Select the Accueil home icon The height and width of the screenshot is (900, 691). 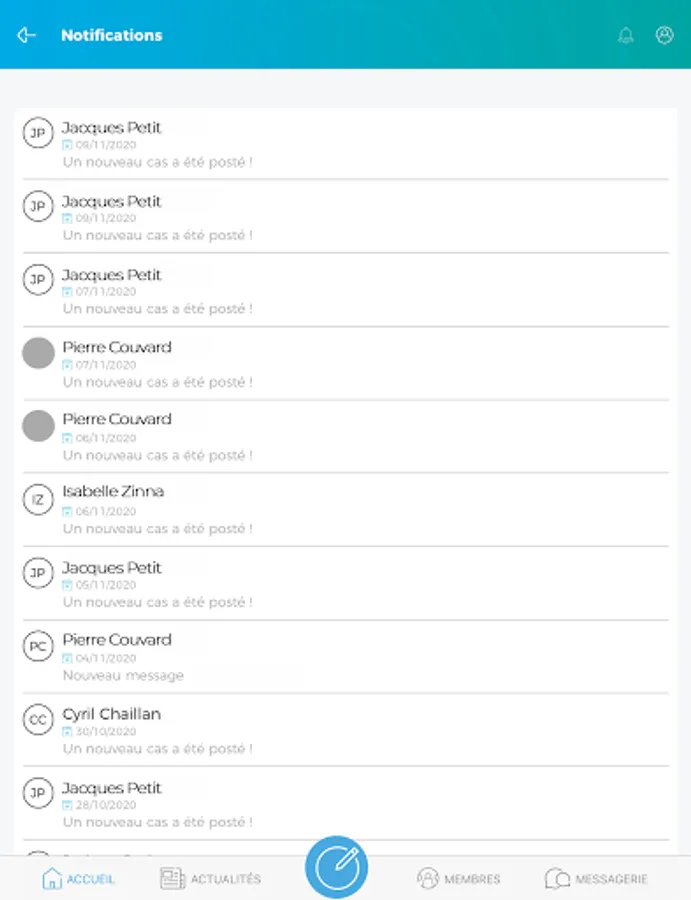click(52, 878)
